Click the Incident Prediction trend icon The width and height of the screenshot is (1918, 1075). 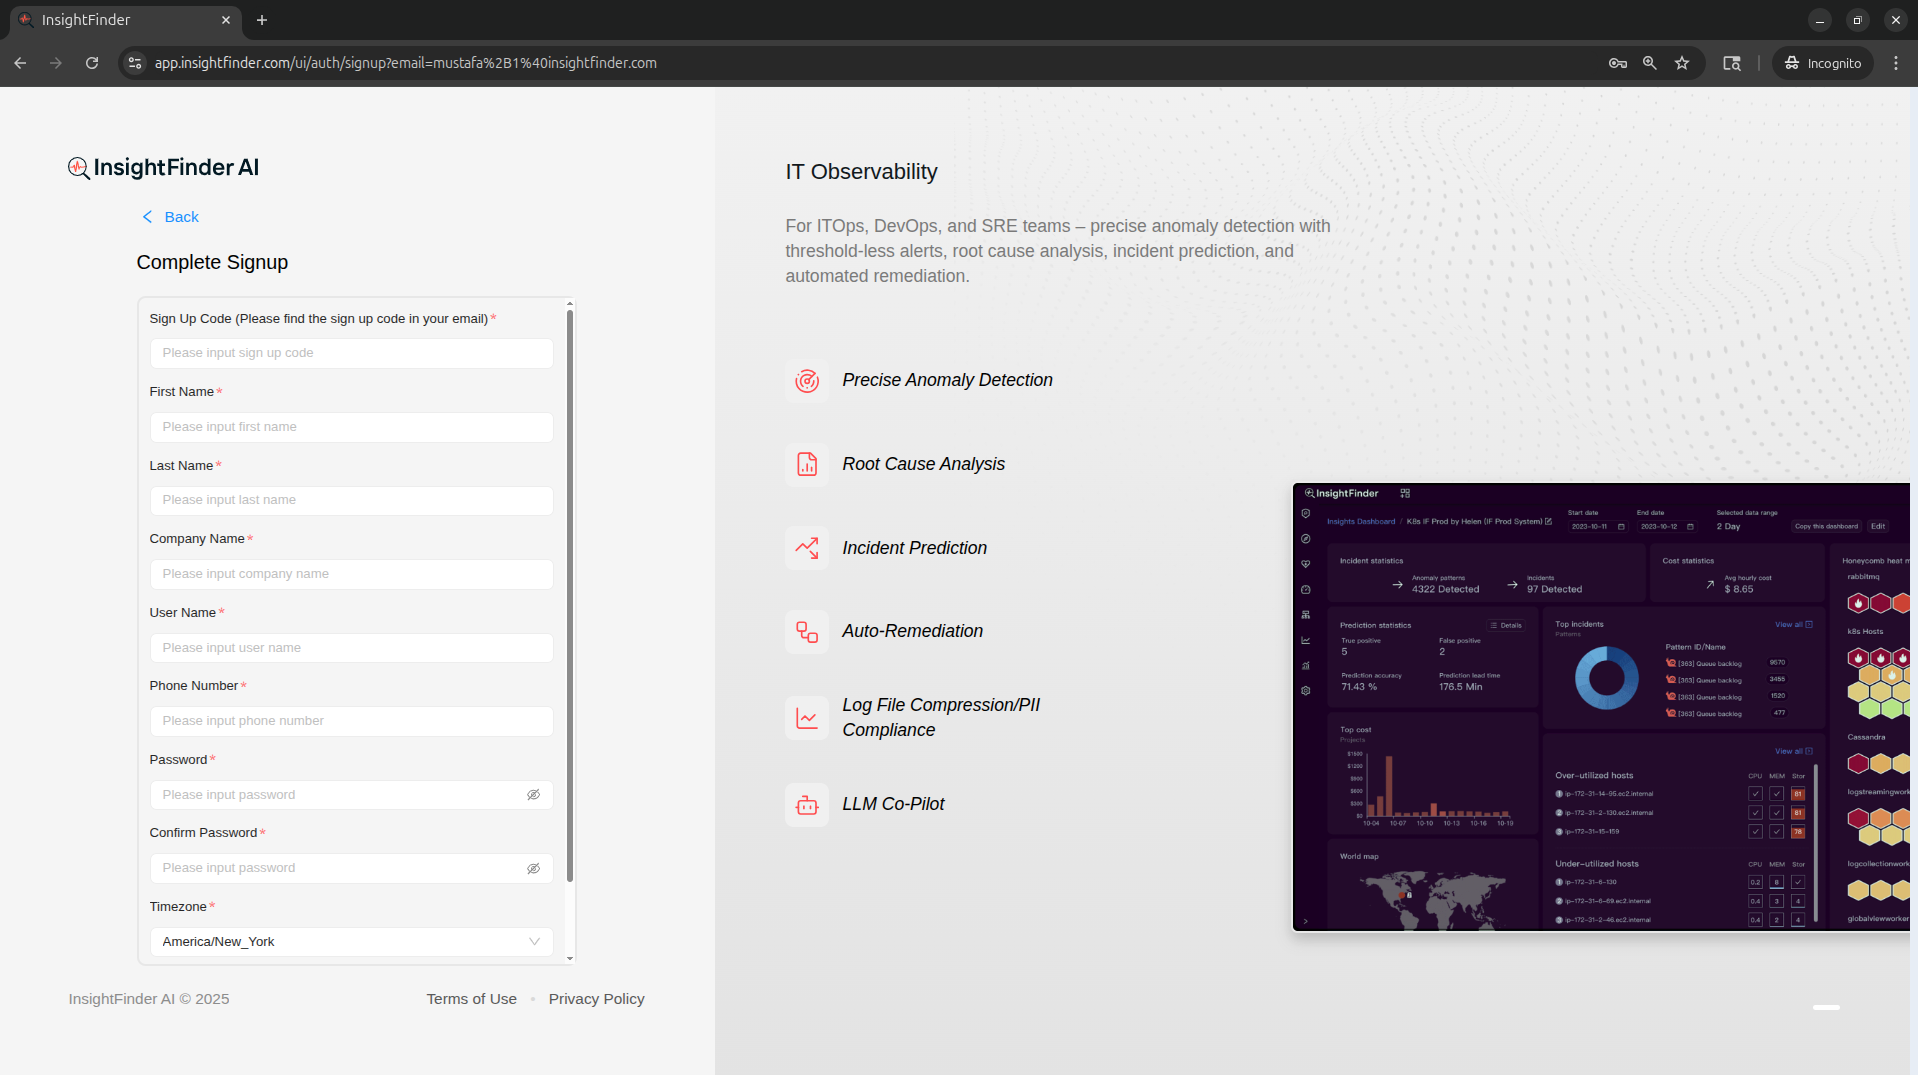(x=806, y=548)
